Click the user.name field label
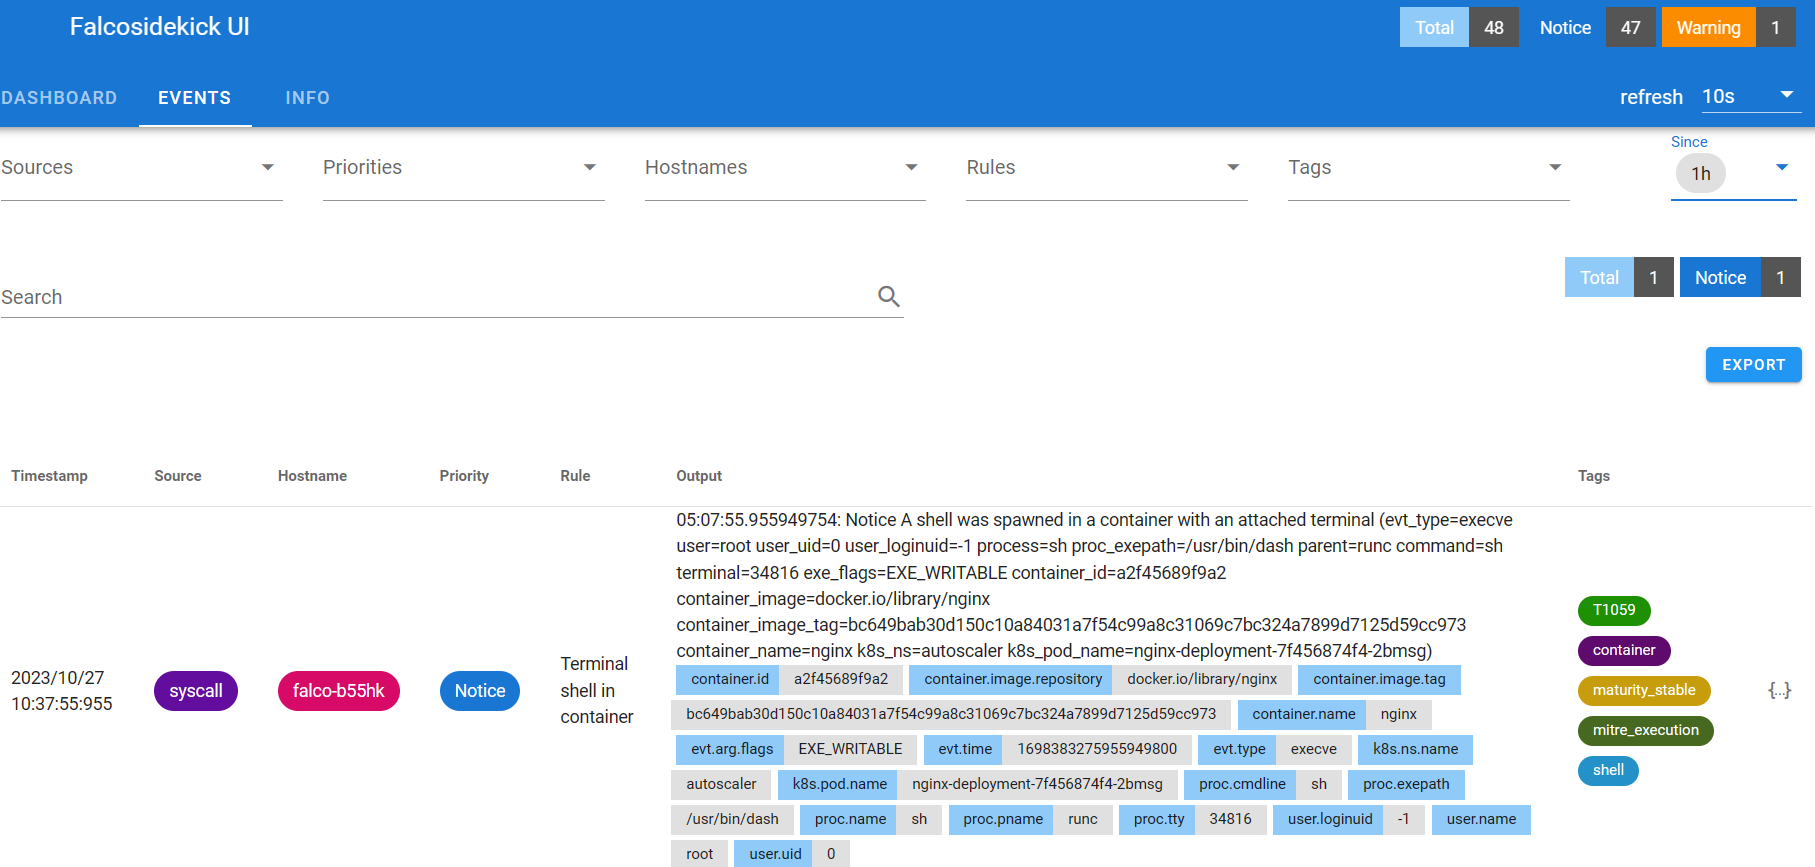The height and width of the screenshot is (867, 1815). coord(1481,819)
